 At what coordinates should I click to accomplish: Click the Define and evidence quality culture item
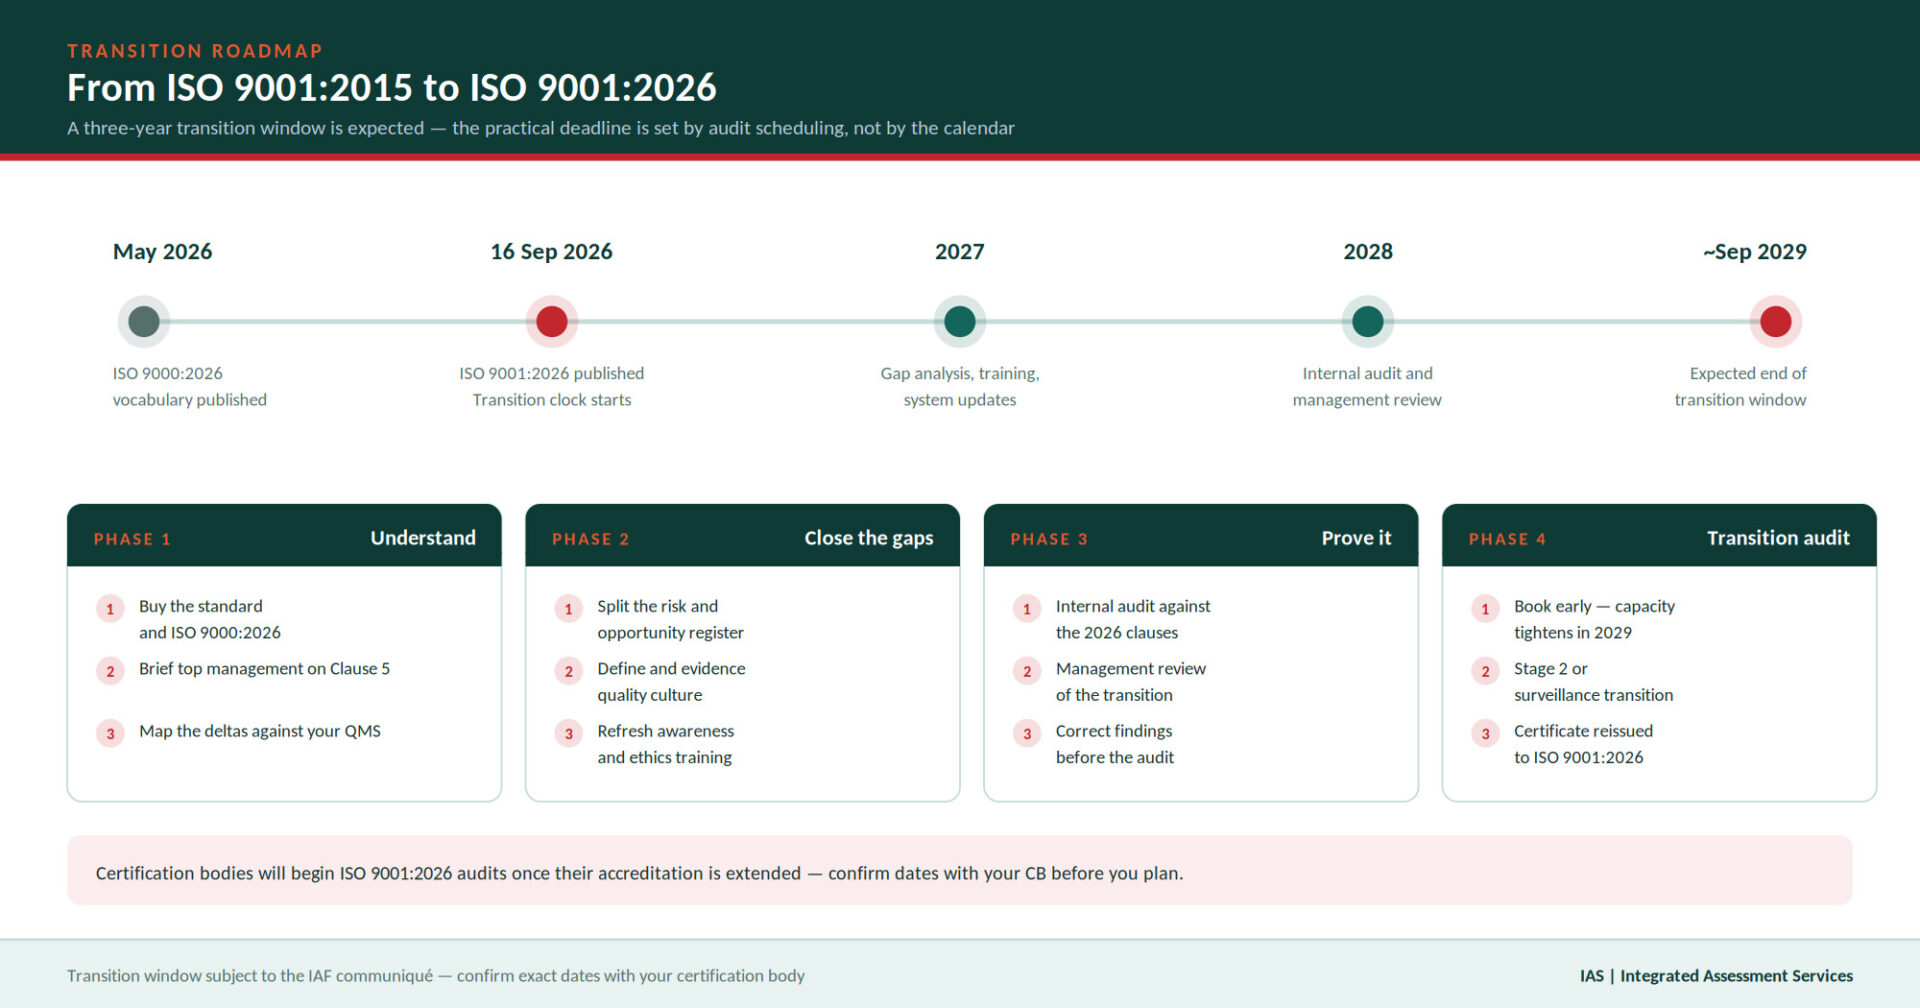[671, 681]
